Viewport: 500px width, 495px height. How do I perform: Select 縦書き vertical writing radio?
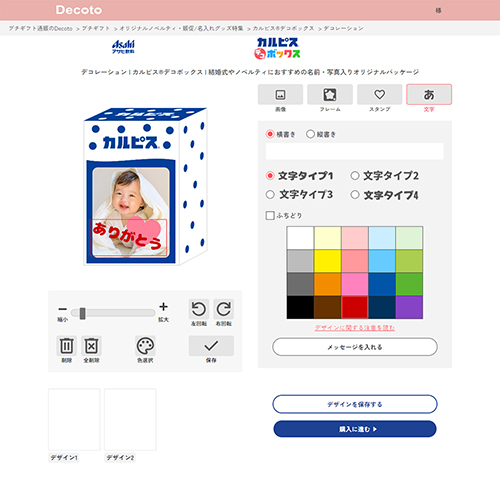tap(310, 134)
